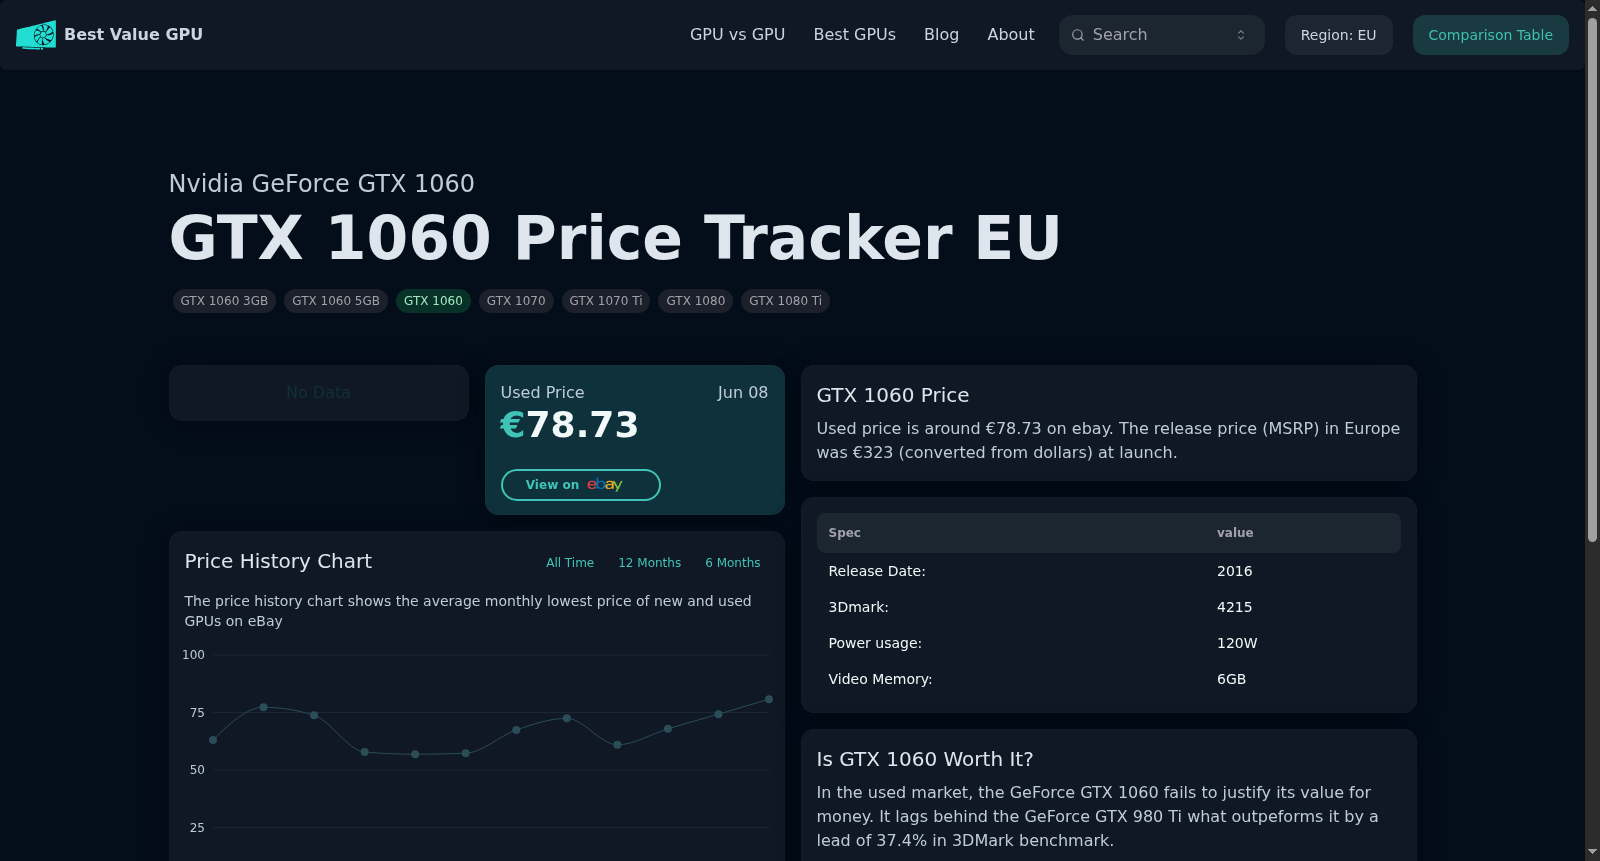Expand the search box chevron selector
Image resolution: width=1600 pixels, height=861 pixels.
point(1241,35)
